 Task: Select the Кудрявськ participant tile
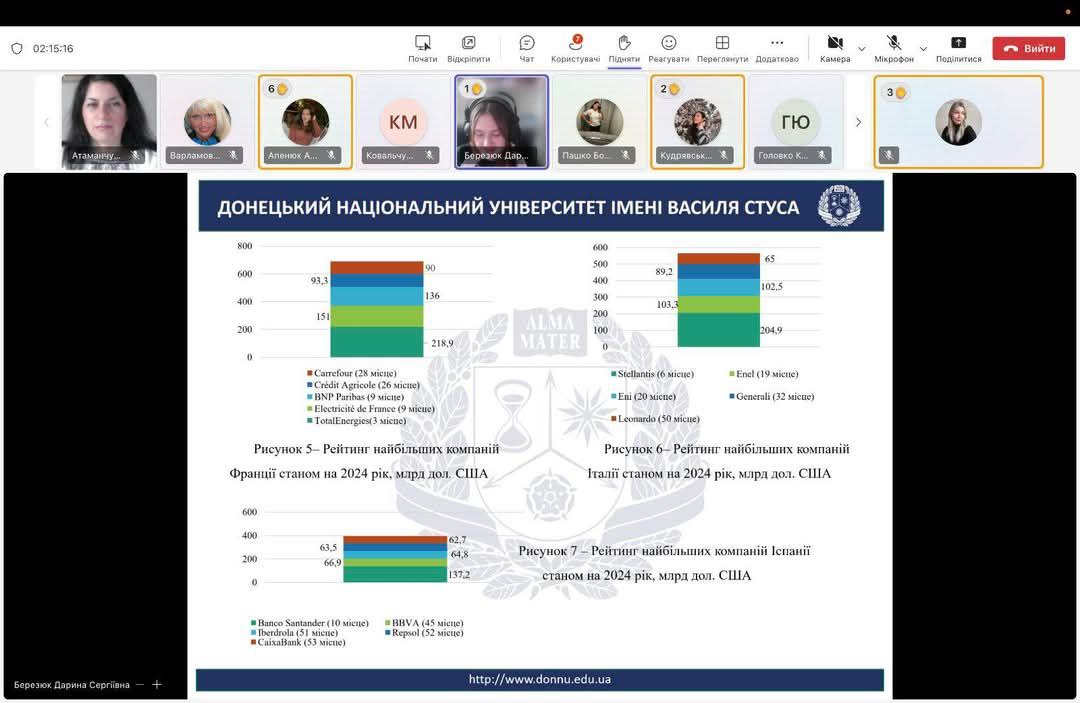pyautogui.click(x=697, y=121)
